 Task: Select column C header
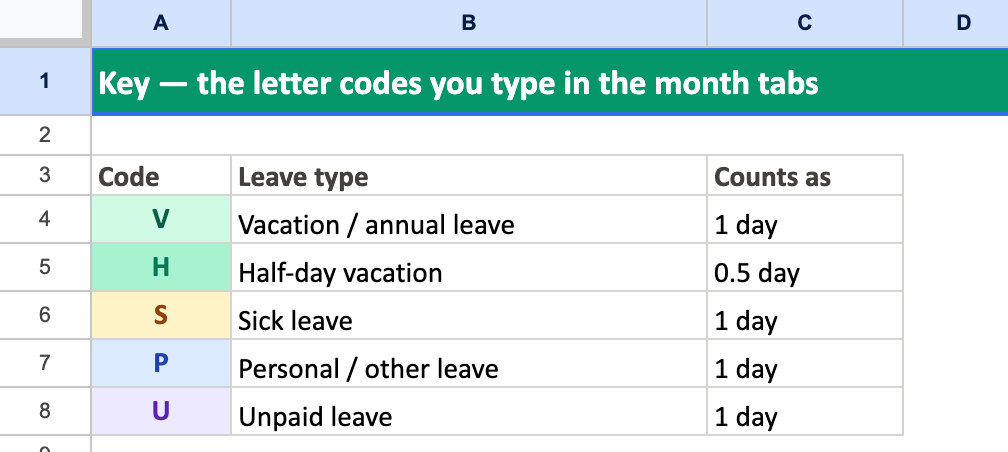pos(805,23)
